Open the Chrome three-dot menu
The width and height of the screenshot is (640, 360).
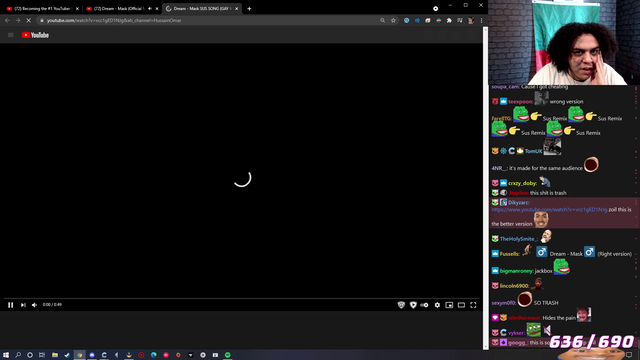tap(481, 20)
